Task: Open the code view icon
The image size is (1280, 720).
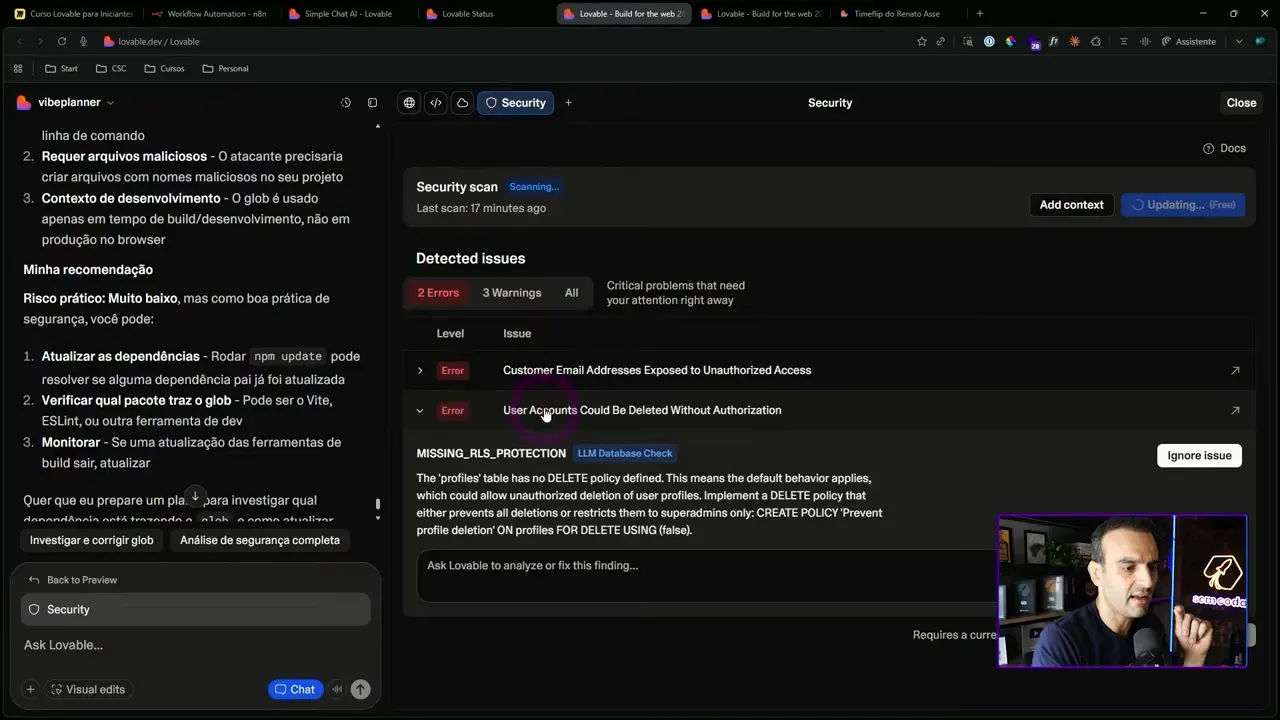Action: pos(436,102)
